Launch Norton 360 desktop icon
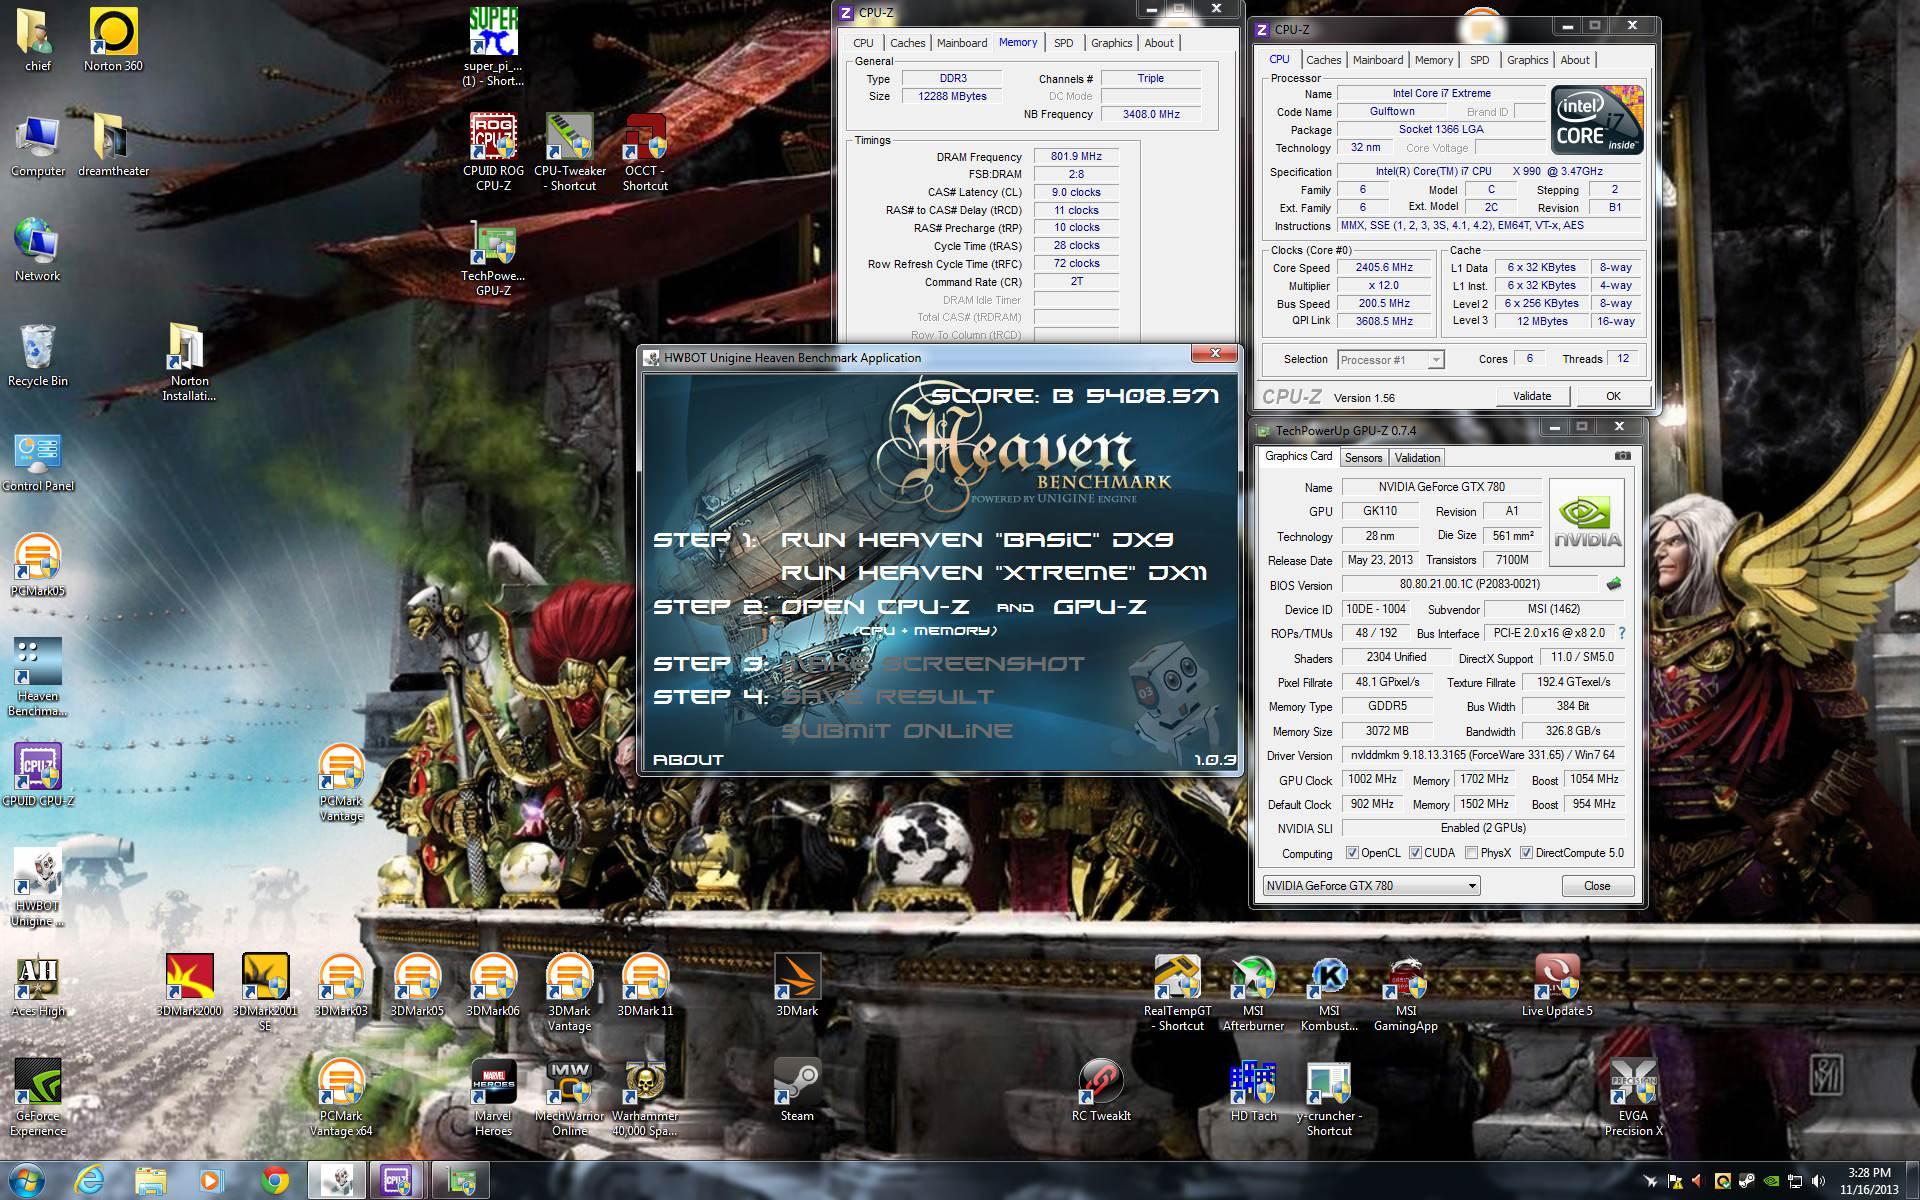 (113, 40)
